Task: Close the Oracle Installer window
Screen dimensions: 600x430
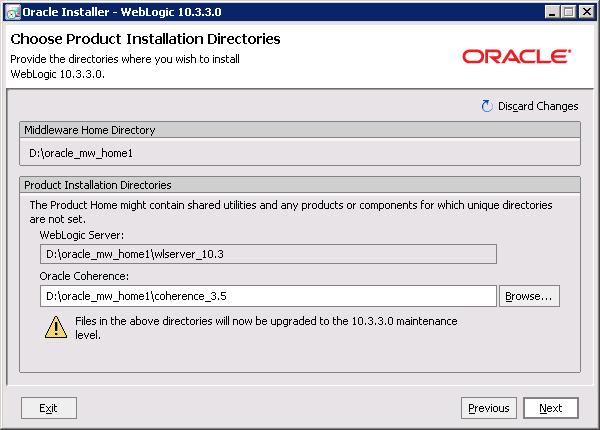Action: point(586,12)
